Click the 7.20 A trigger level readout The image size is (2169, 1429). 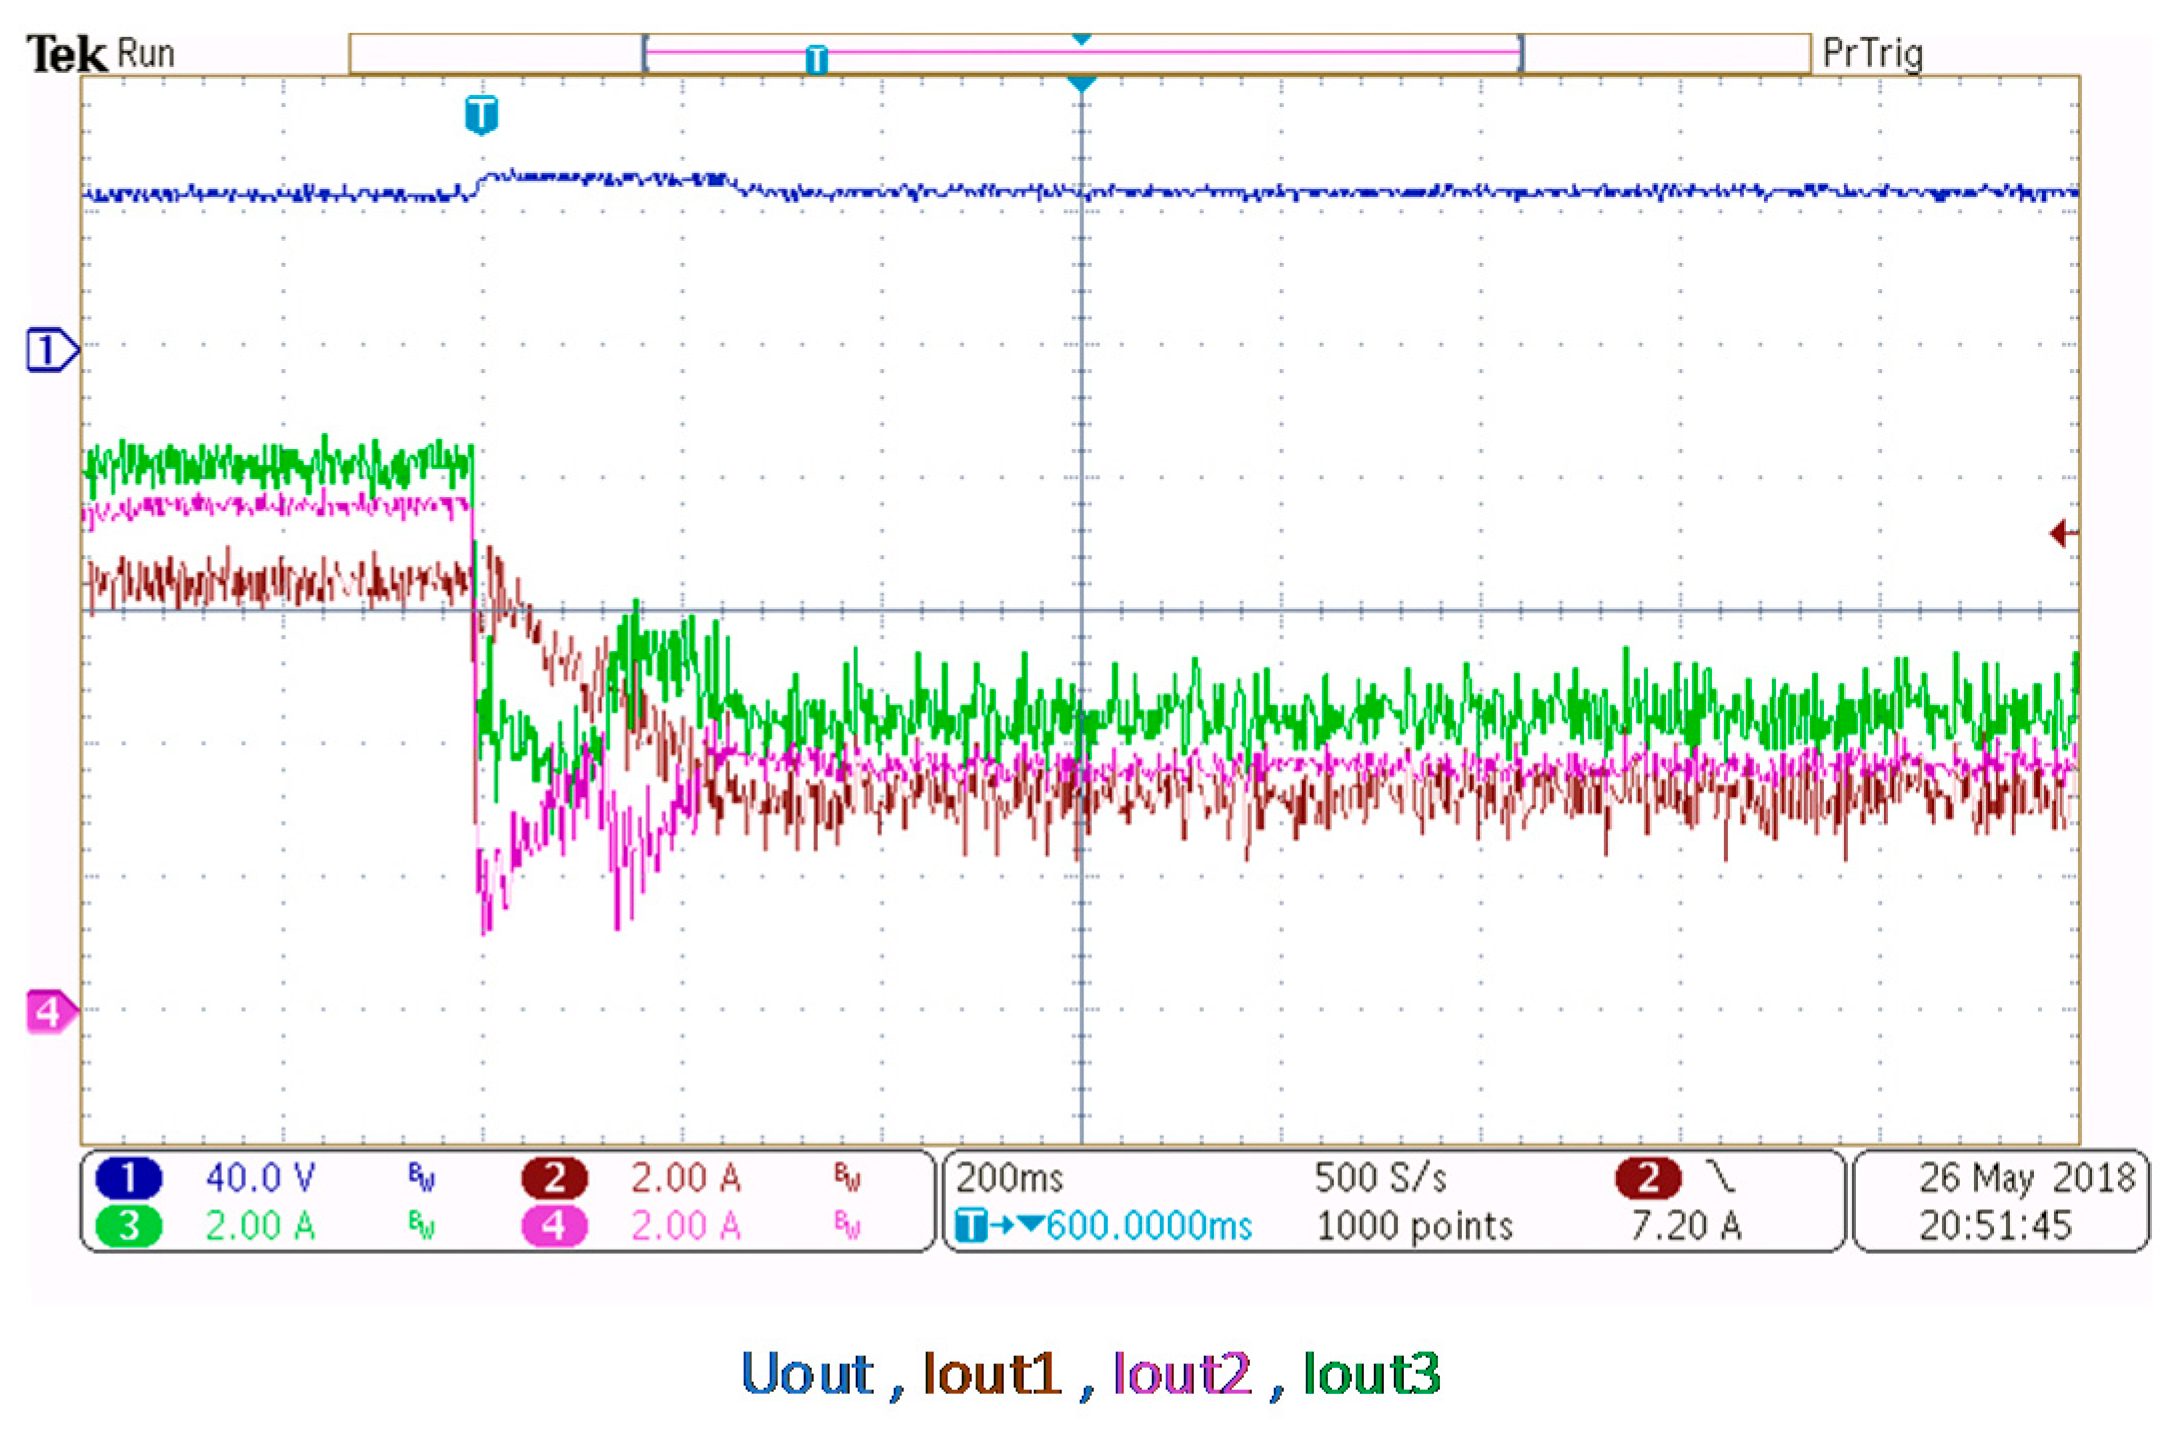point(1686,1225)
